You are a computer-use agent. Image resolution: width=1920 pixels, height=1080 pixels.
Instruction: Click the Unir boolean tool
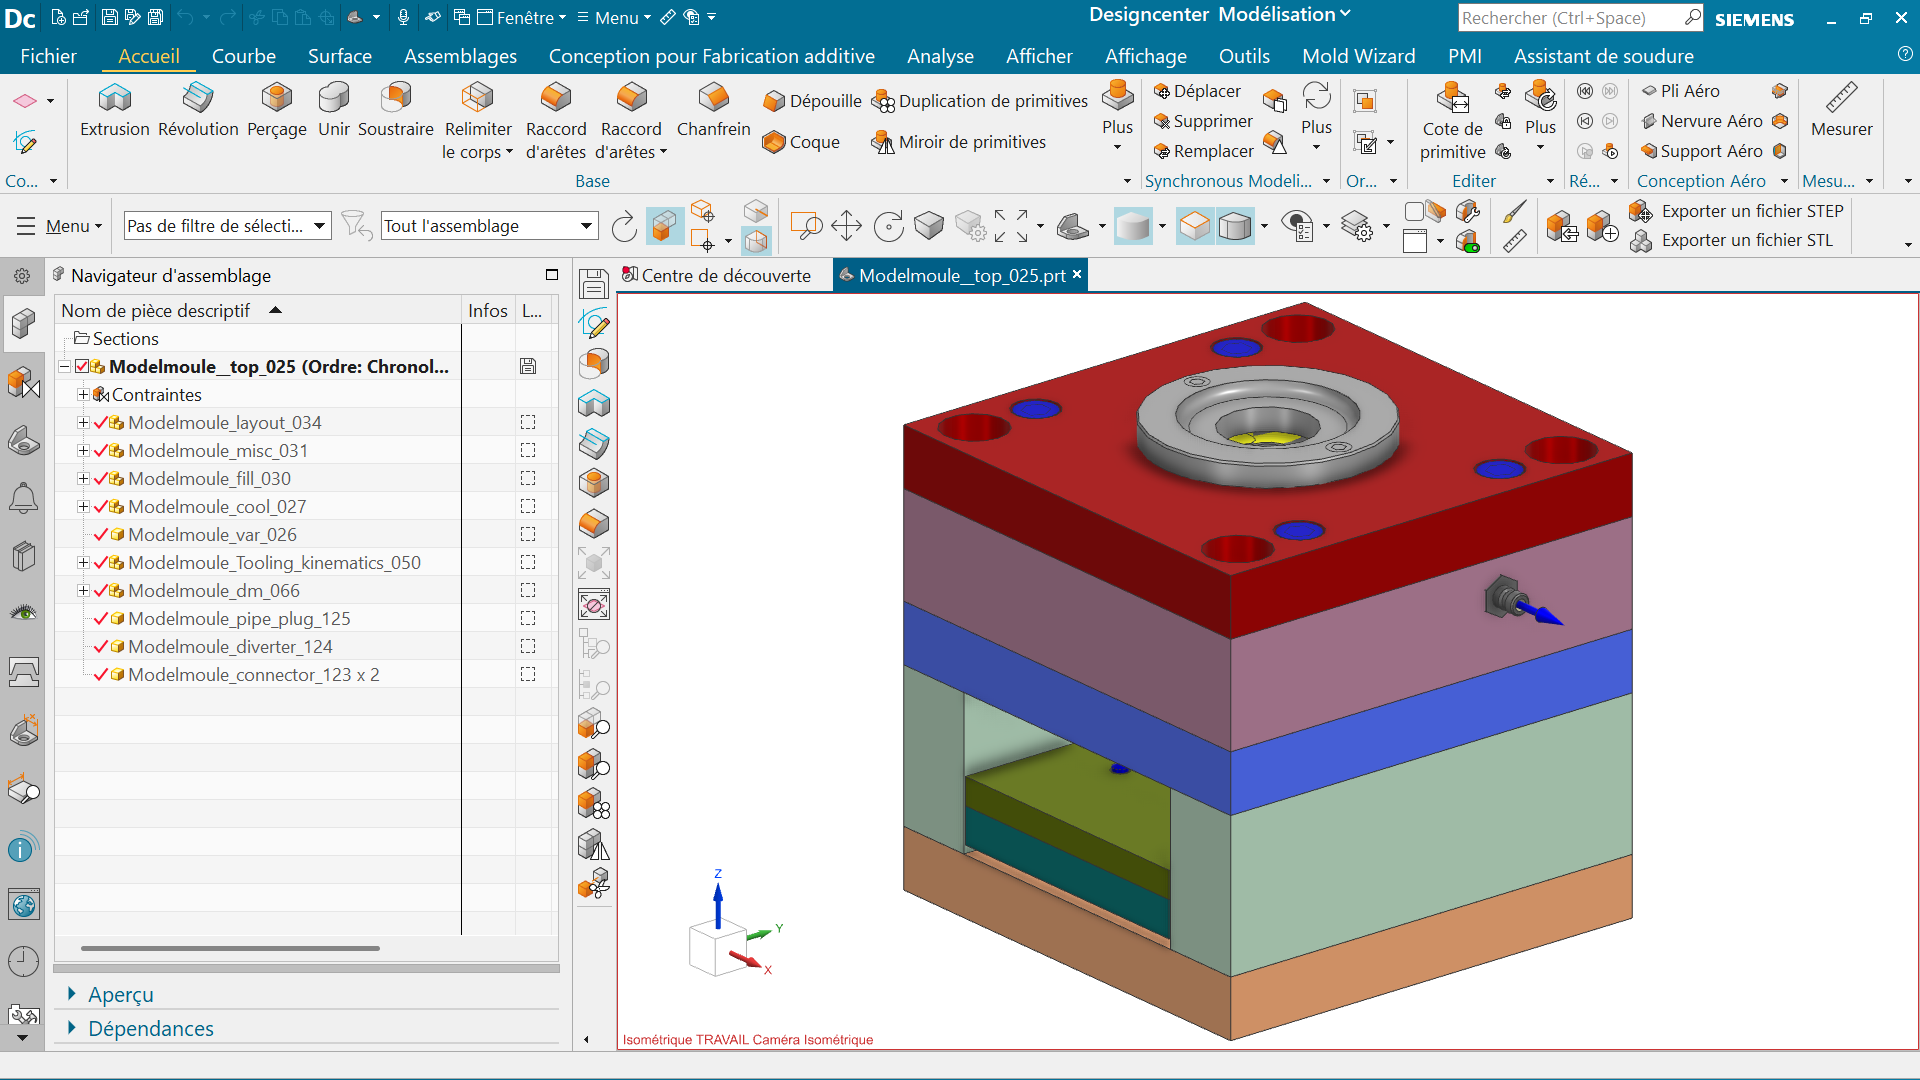point(334,110)
